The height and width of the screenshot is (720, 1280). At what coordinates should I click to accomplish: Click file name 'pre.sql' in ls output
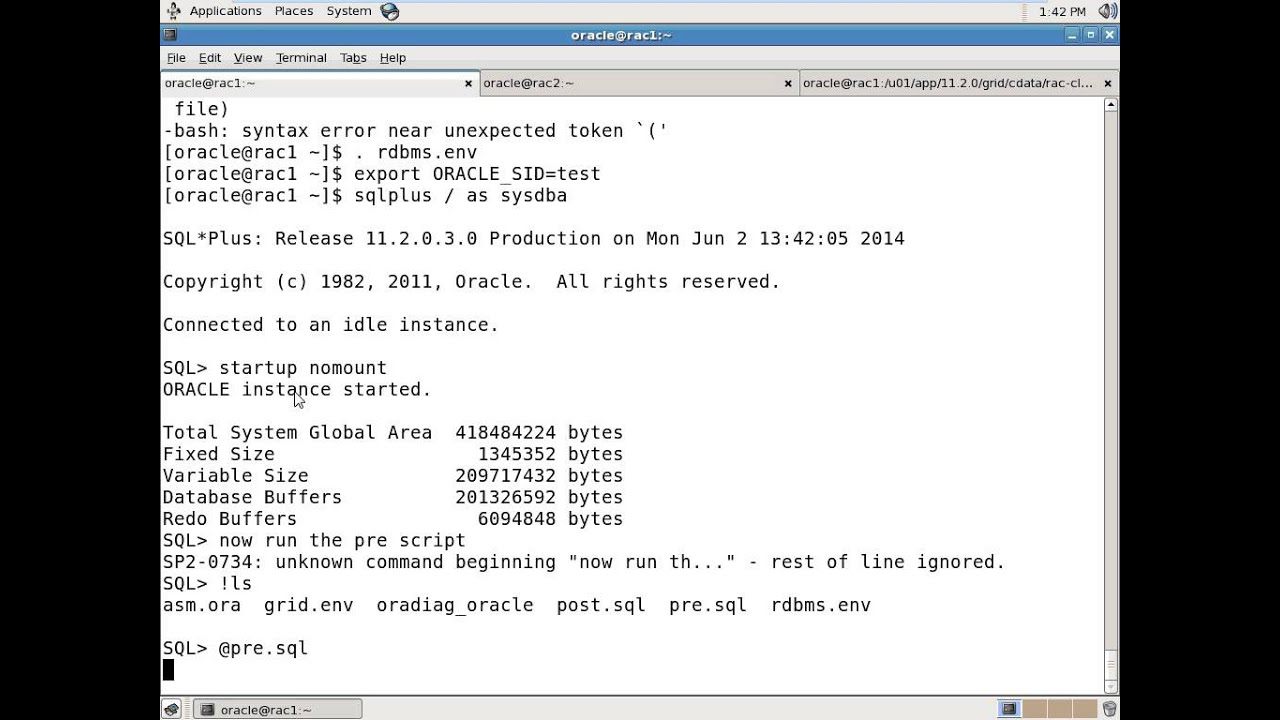tap(708, 605)
